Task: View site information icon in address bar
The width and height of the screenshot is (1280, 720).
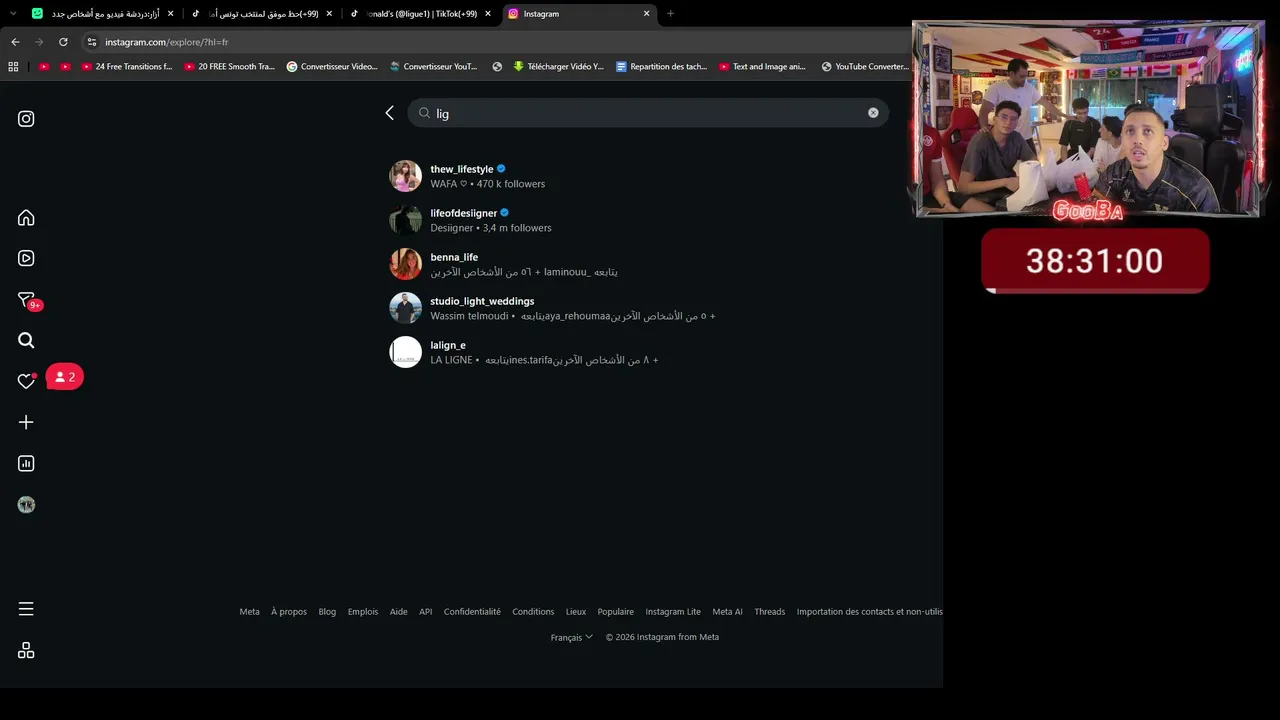Action: click(x=92, y=42)
